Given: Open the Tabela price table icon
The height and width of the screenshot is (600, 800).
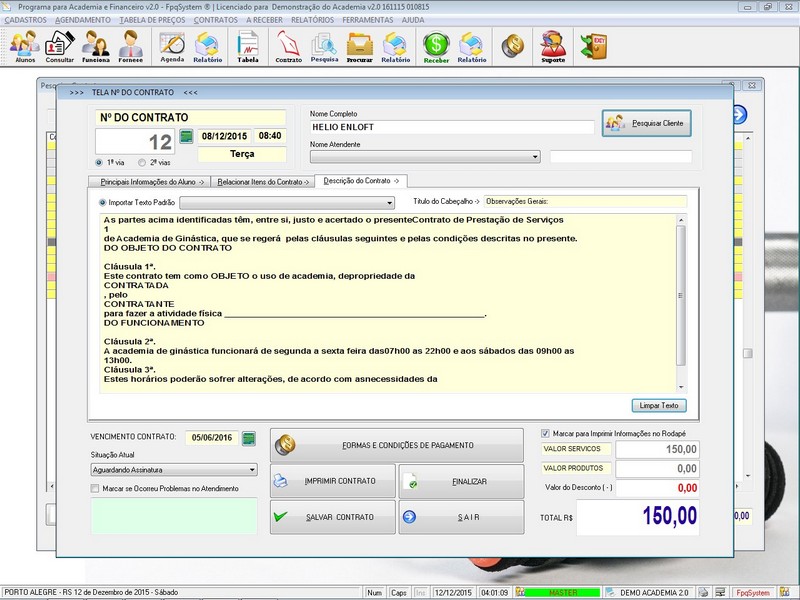Looking at the screenshot, I should [x=248, y=47].
